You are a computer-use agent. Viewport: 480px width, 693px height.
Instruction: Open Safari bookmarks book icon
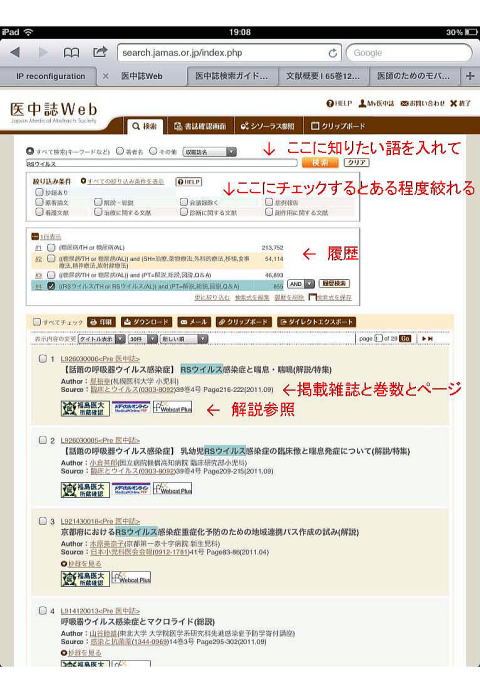[x=71, y=53]
